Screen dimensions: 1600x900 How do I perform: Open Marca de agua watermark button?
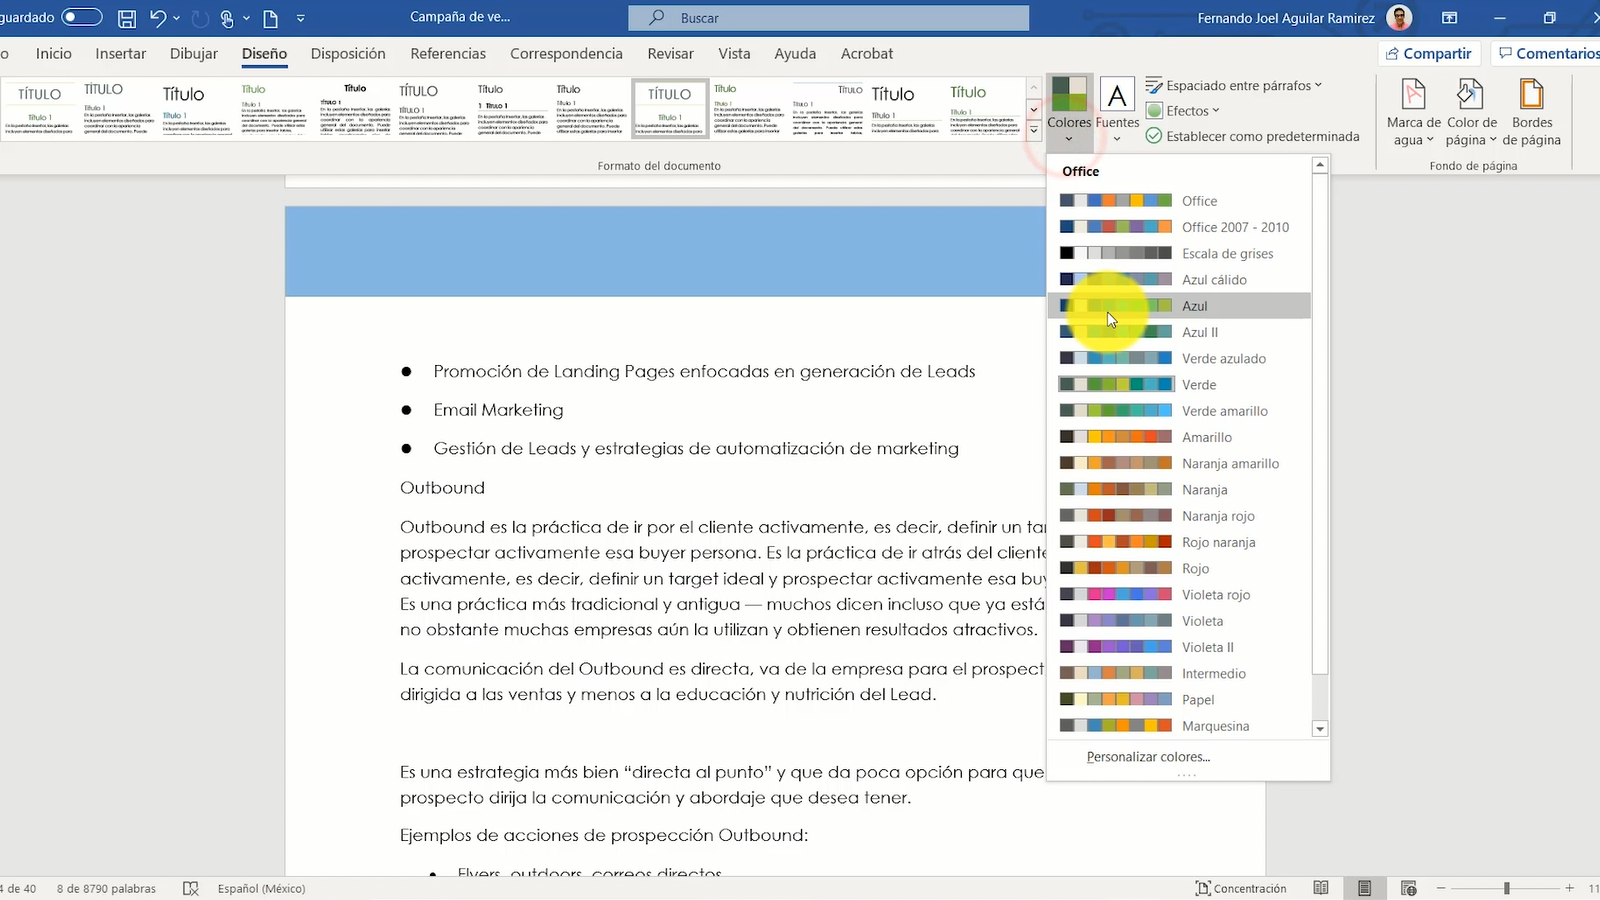[x=1413, y=112]
